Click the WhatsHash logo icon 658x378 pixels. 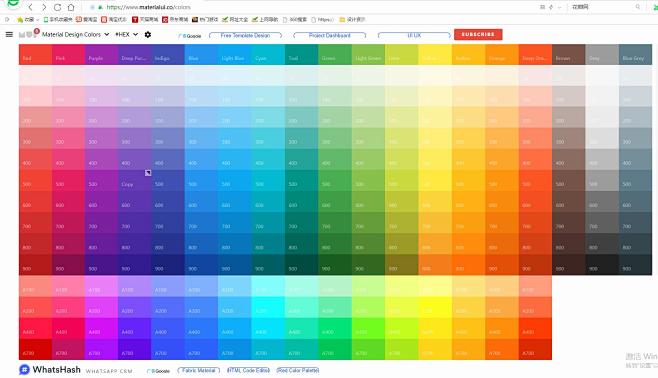pyautogui.click(x=24, y=370)
